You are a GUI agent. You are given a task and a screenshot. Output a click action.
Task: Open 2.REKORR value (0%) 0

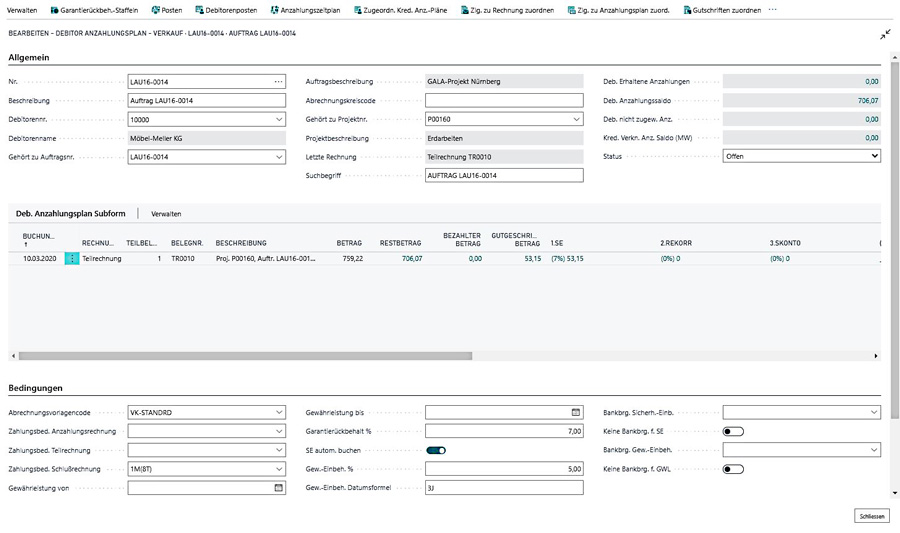point(670,259)
